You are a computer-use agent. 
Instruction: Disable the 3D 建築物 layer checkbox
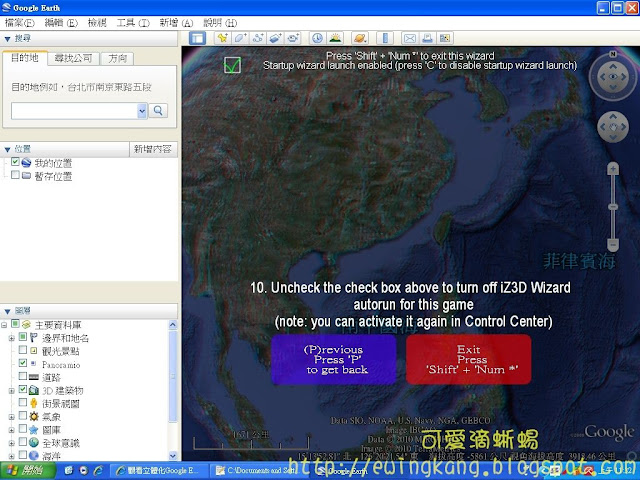23,389
